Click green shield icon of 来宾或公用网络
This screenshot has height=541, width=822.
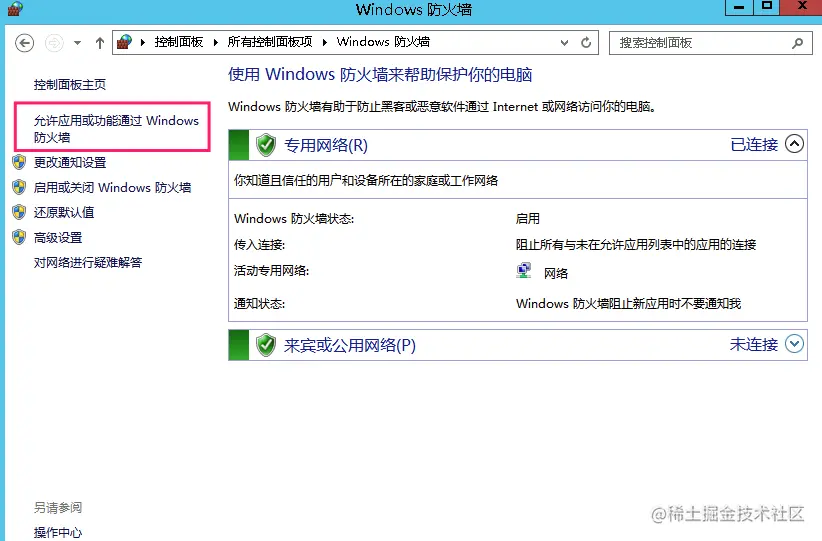point(266,345)
